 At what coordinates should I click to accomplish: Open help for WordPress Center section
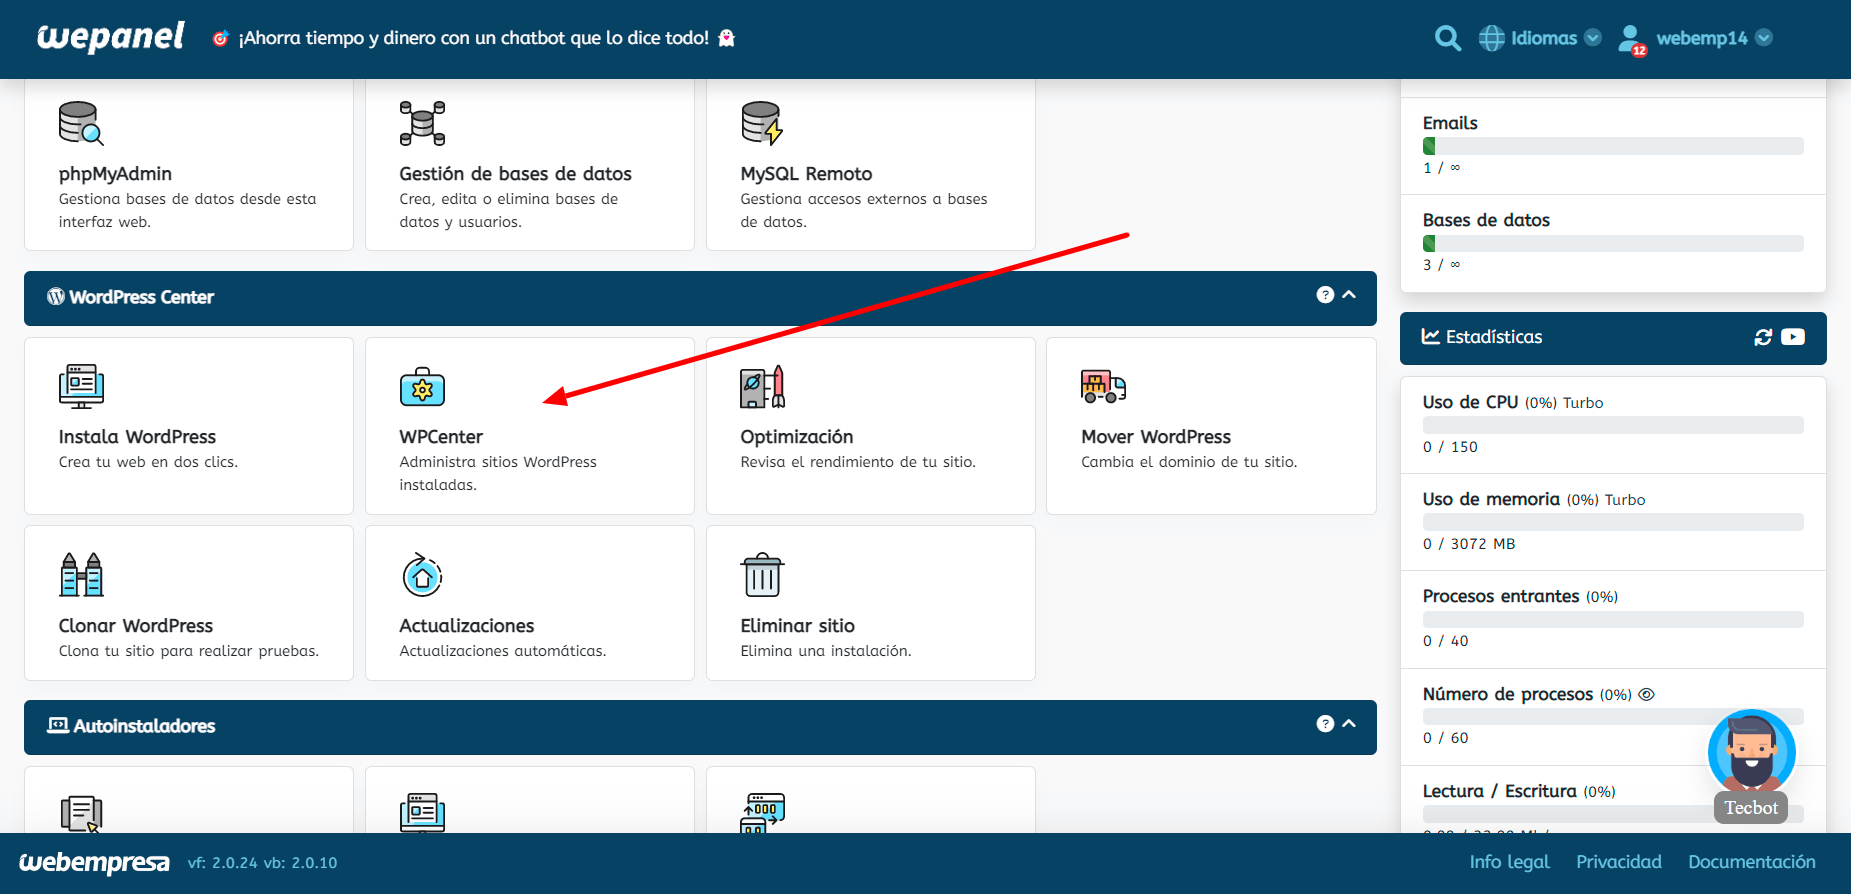pos(1325,295)
